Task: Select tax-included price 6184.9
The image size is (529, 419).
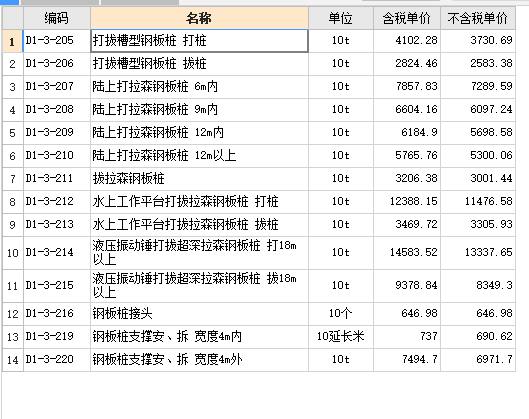Action: 407,133
